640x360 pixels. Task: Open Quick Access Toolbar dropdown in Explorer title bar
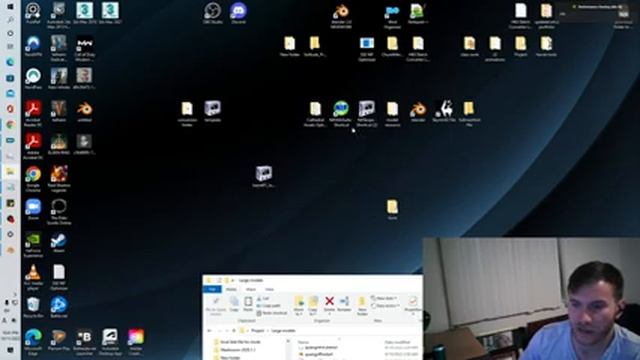point(233,280)
